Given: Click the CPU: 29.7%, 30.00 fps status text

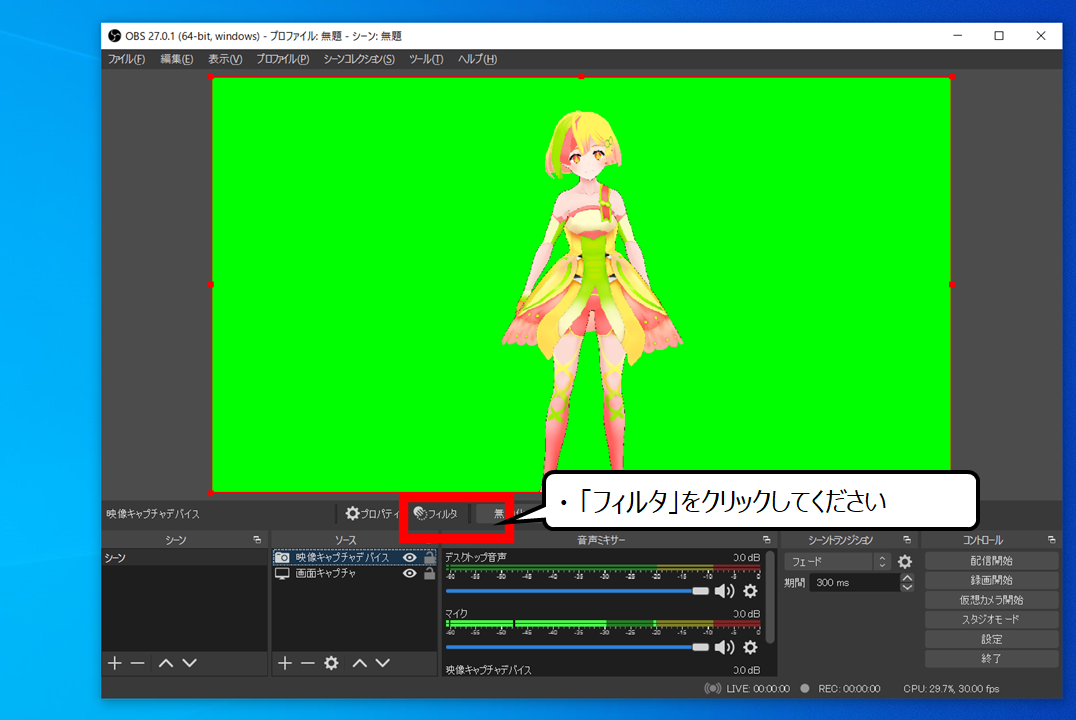Looking at the screenshot, I should [x=951, y=688].
